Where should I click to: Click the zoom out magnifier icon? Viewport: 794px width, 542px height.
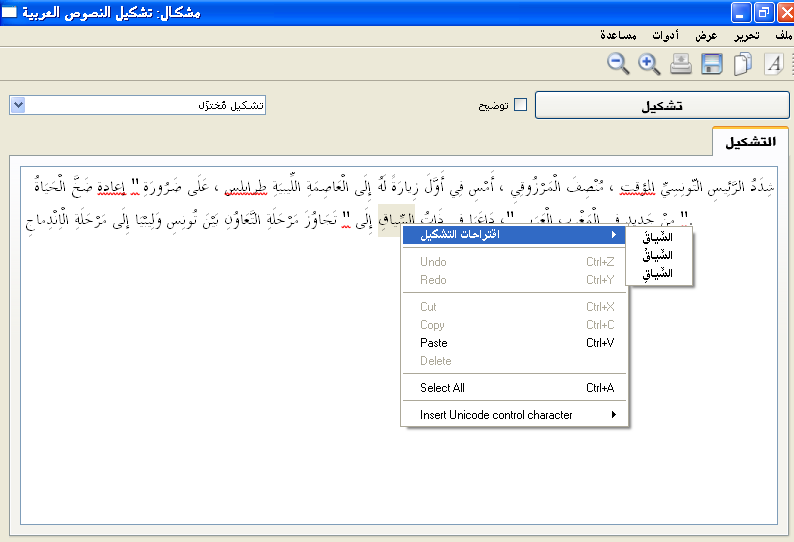pos(618,64)
